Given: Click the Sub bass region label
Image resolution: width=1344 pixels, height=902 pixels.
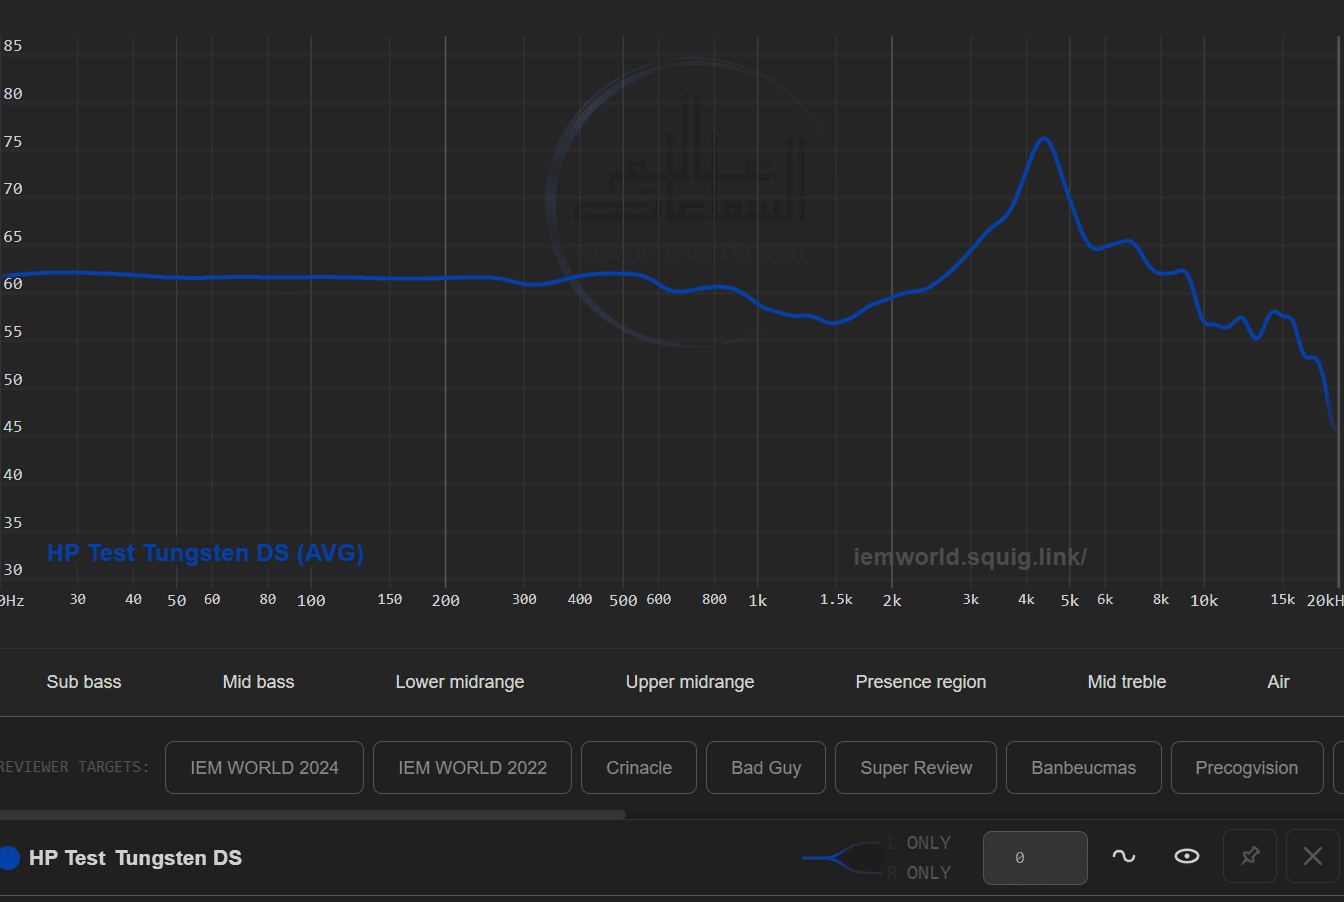Looking at the screenshot, I should 84,682.
